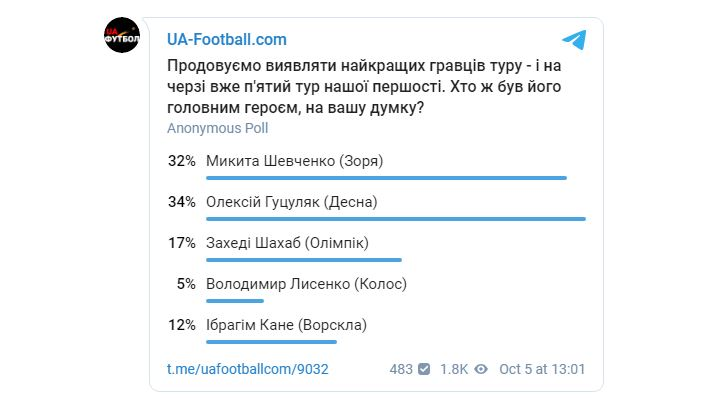Click the 483 votes count
This screenshot has width=702, height=398.
401,369
